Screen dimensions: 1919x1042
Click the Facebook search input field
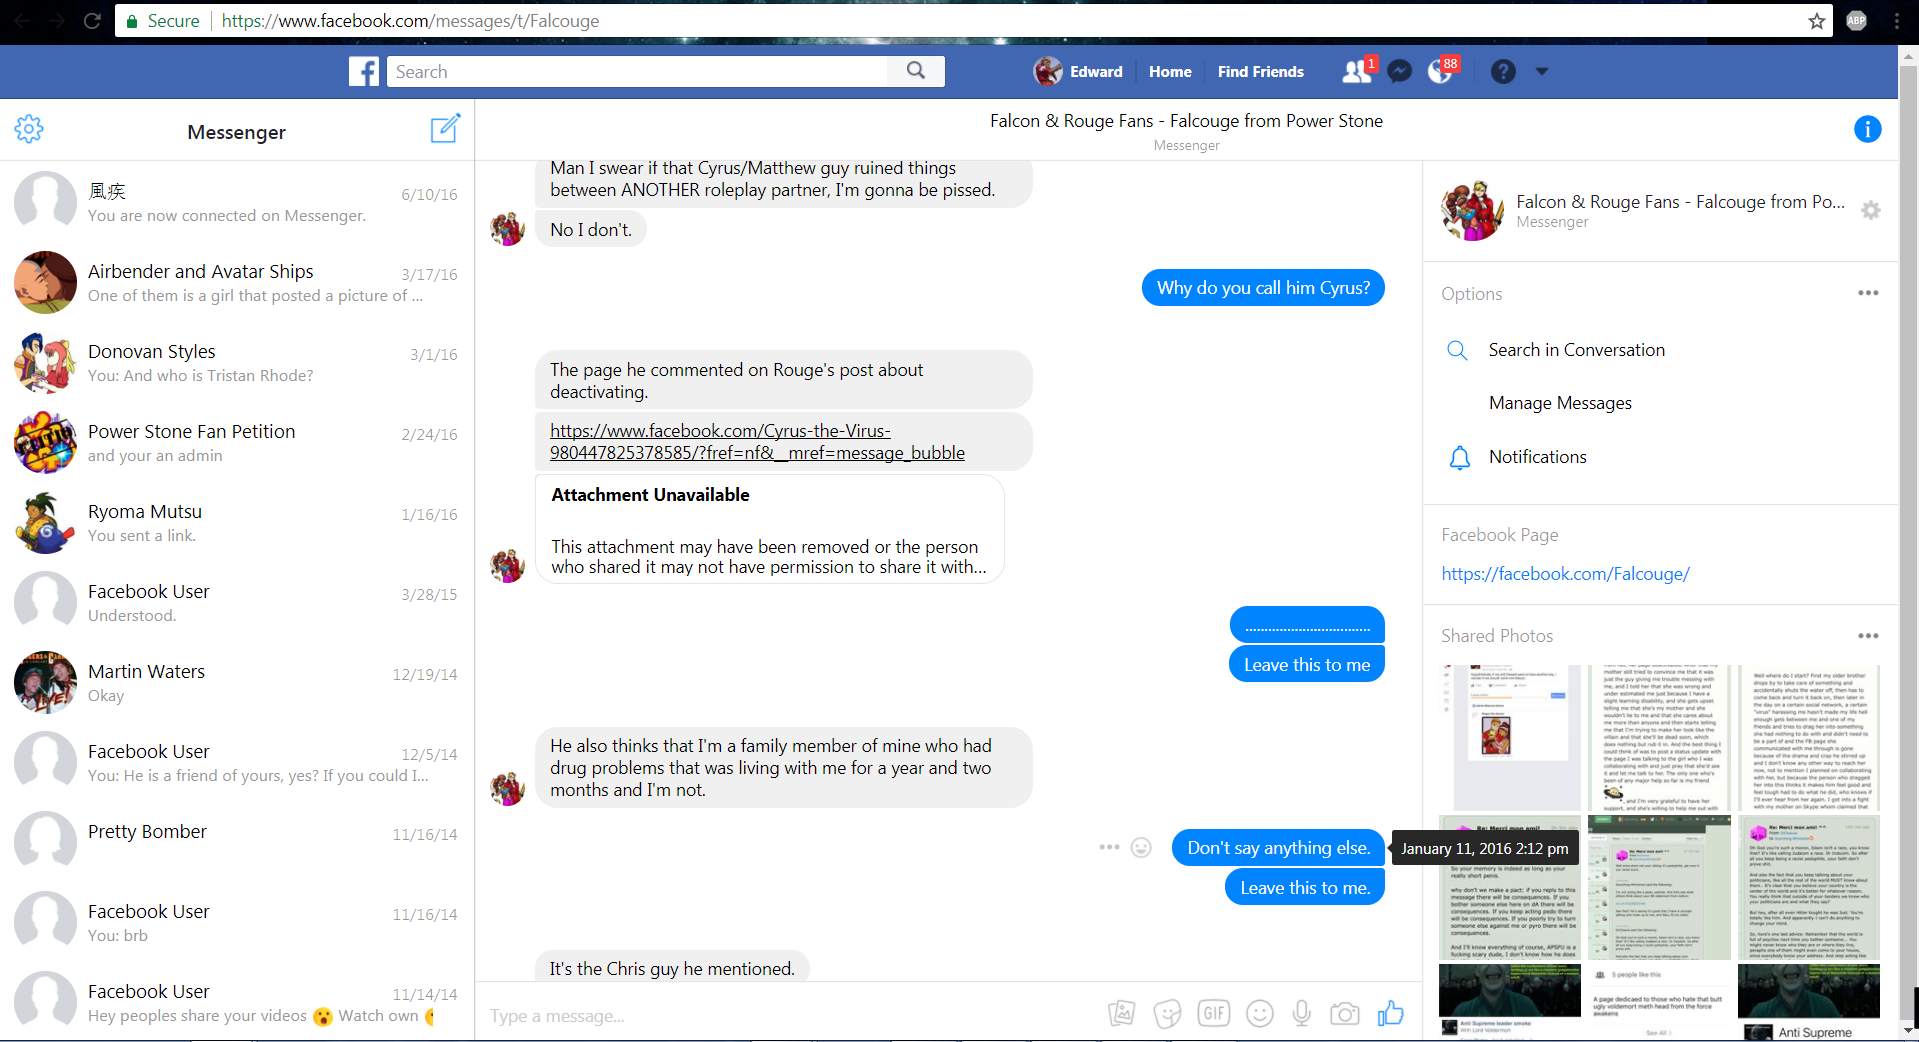tap(637, 71)
